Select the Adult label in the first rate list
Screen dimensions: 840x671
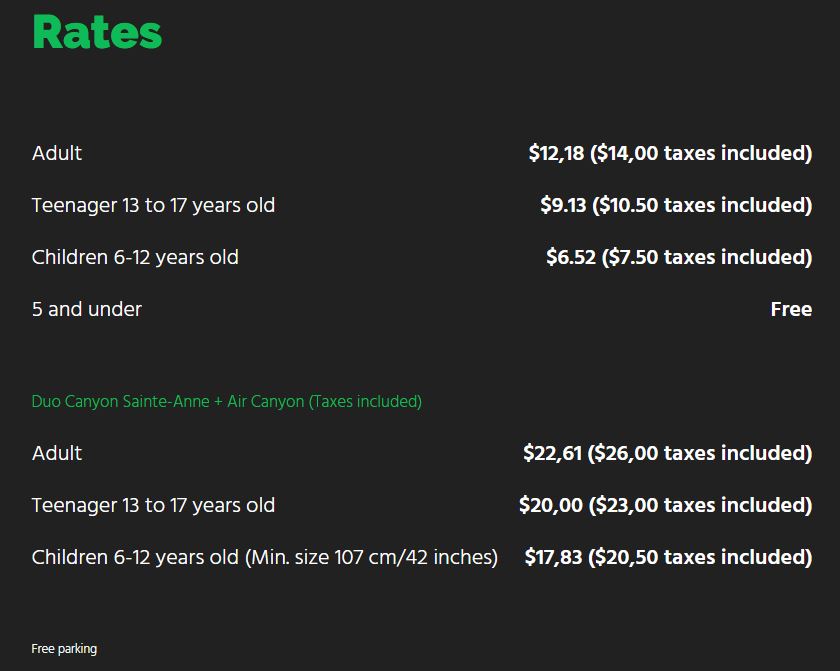[x=57, y=153]
